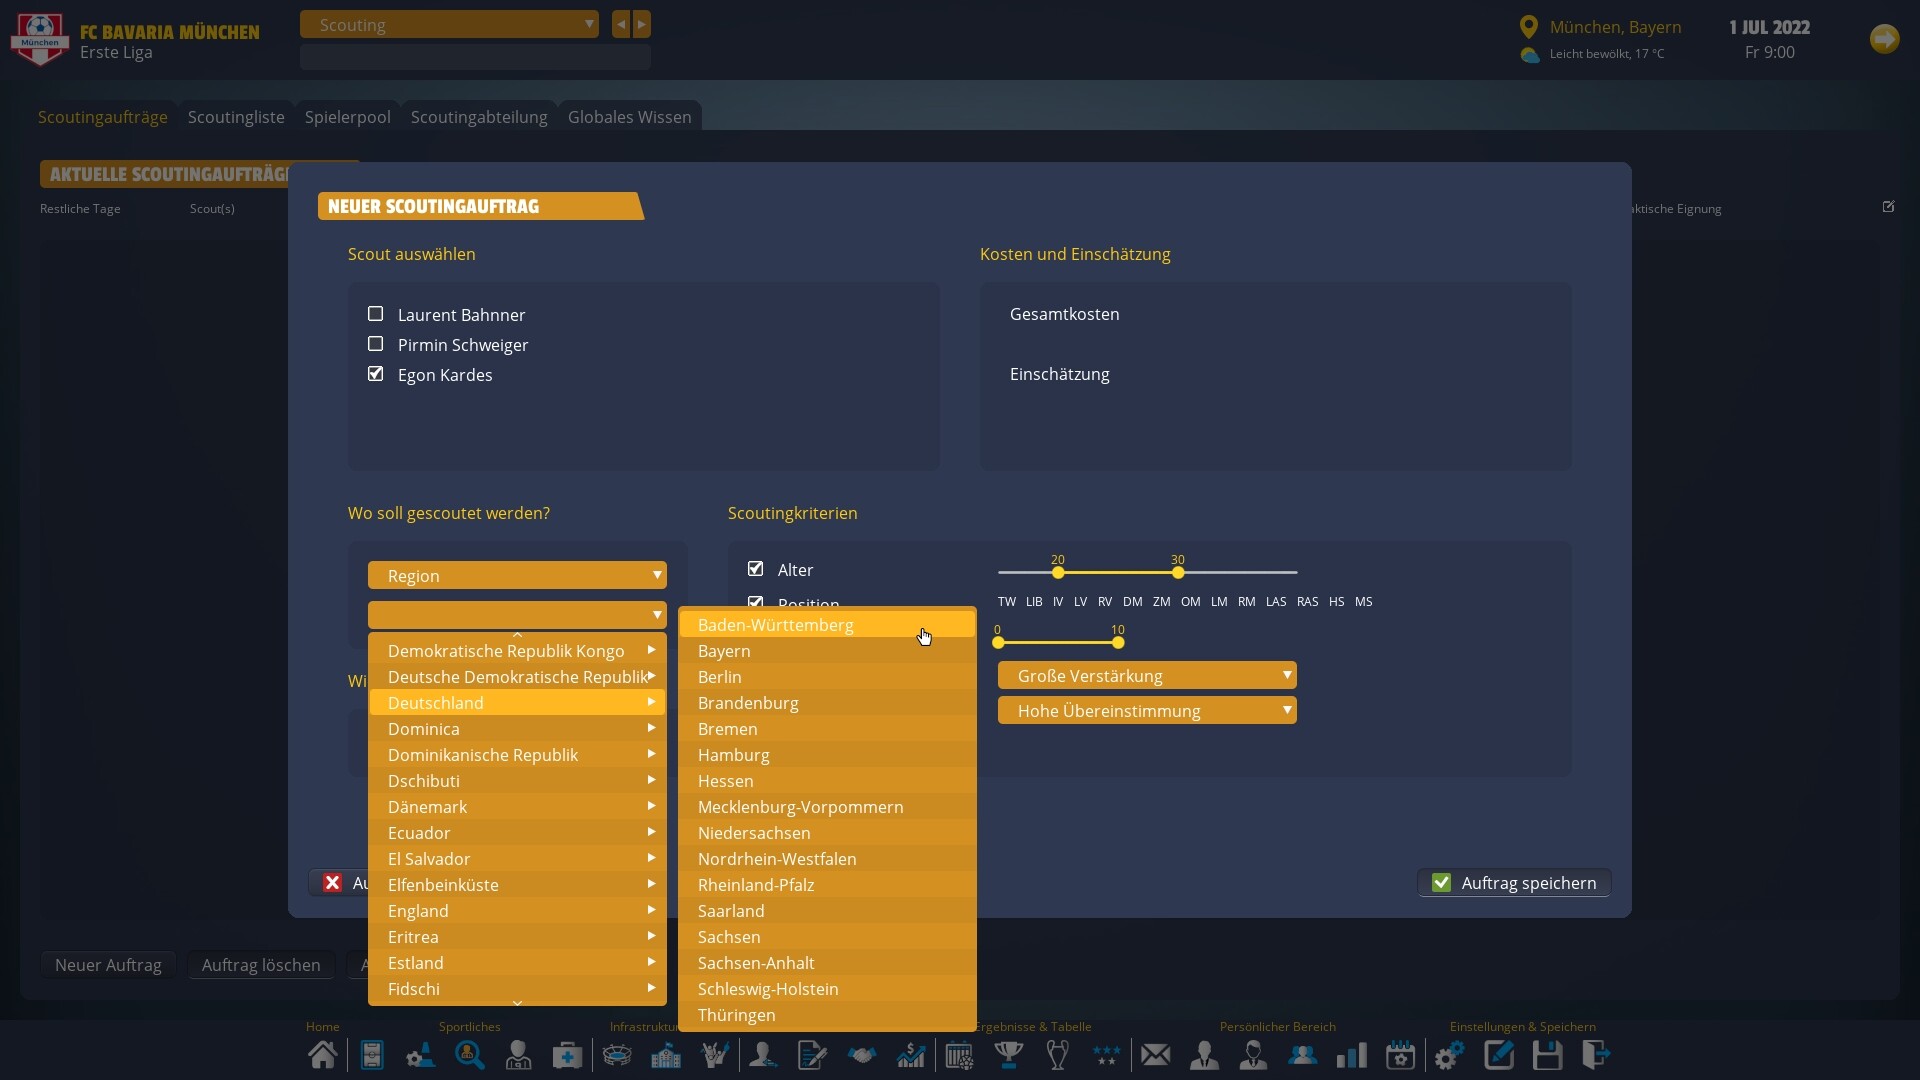Open the stadium infrastructure icon

(617, 1055)
